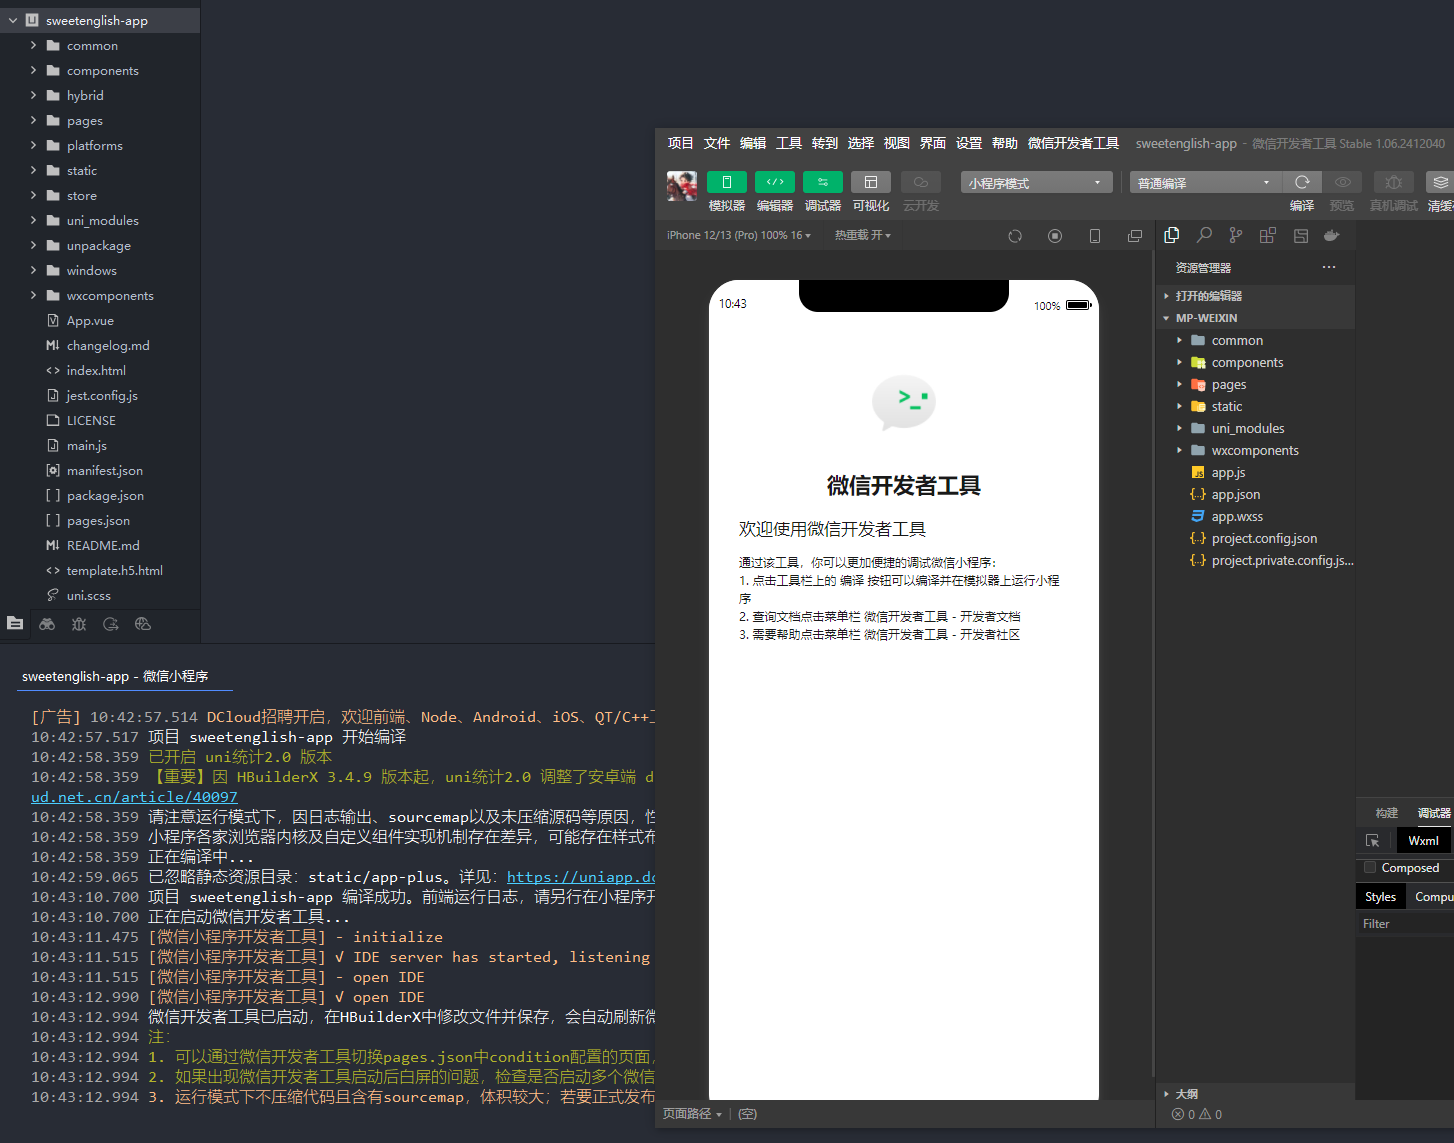Click the simulator refresh icon
The width and height of the screenshot is (1454, 1143).
1015,236
